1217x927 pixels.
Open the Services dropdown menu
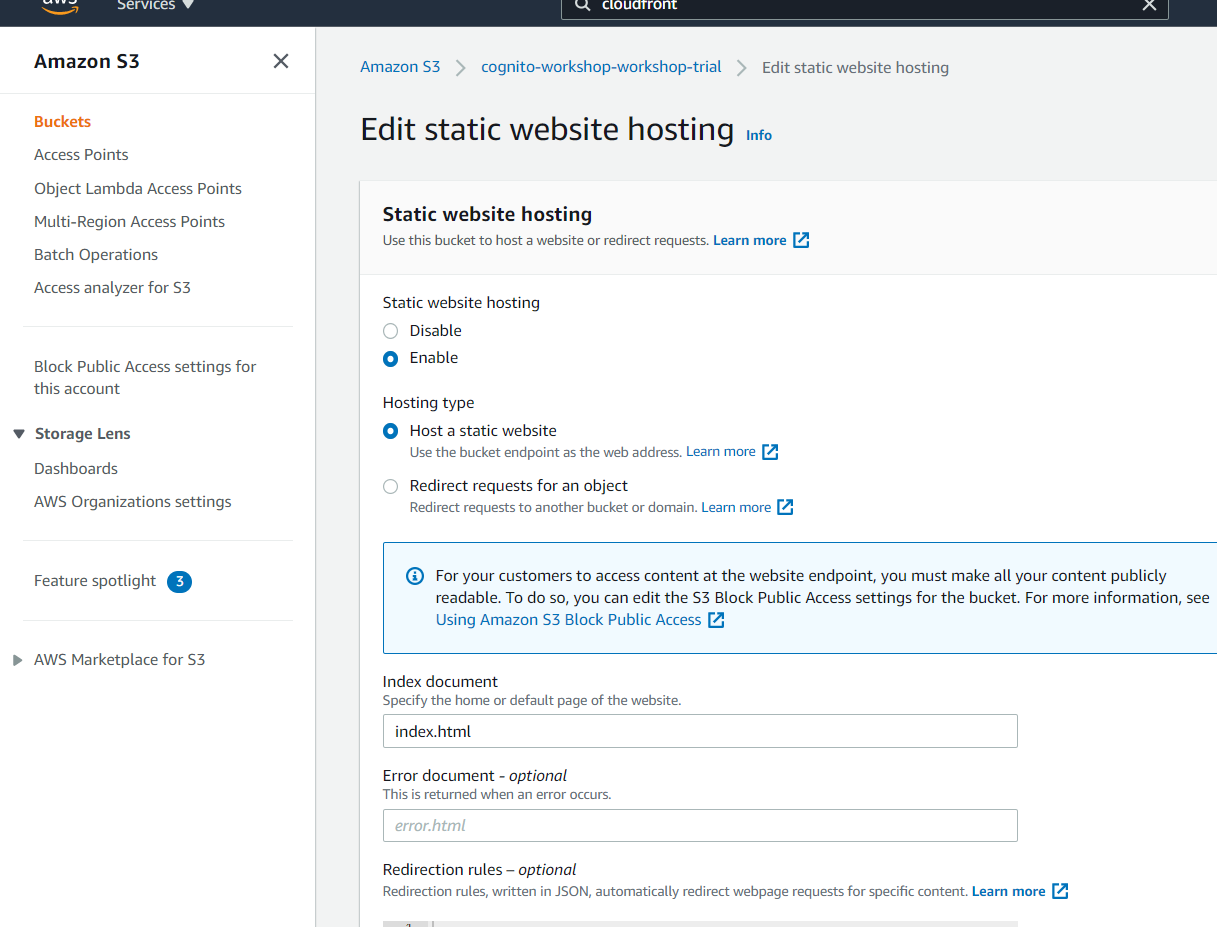pos(155,6)
